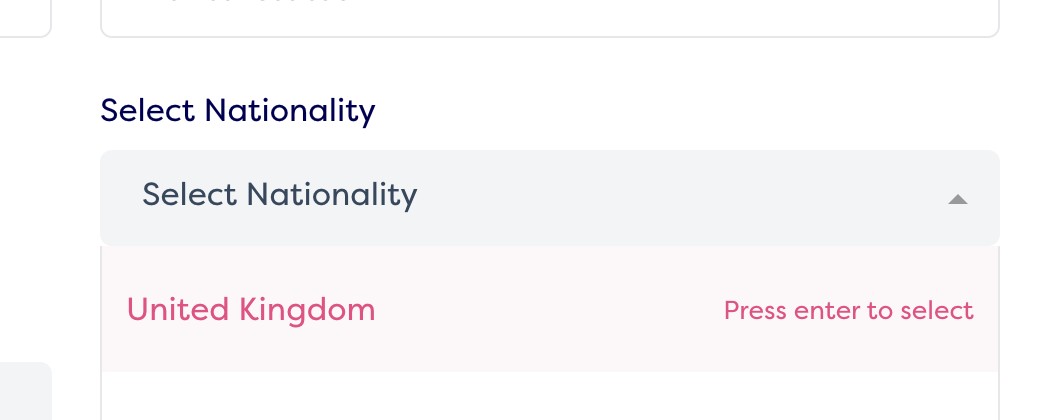Focus the text input above the nationality label
Viewport: 1064px width, 420px height.
[549, 15]
